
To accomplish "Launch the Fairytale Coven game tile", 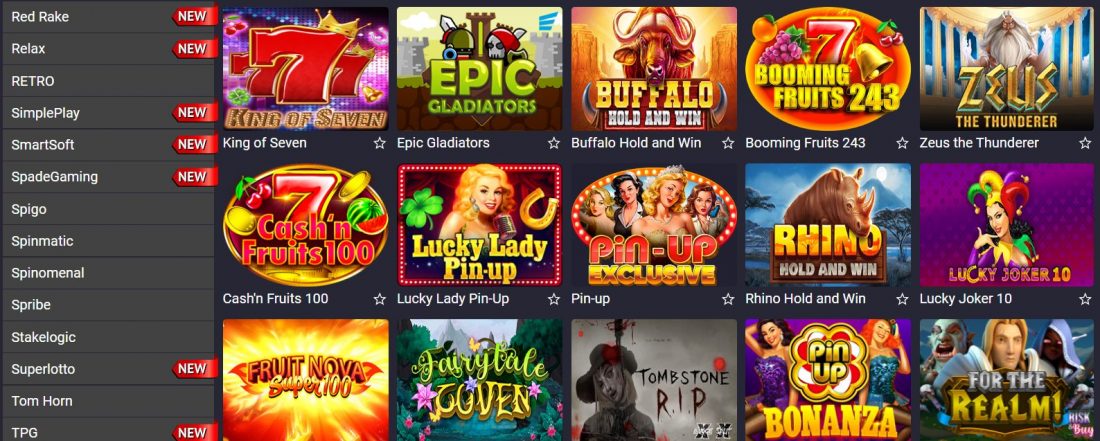I will pos(480,380).
